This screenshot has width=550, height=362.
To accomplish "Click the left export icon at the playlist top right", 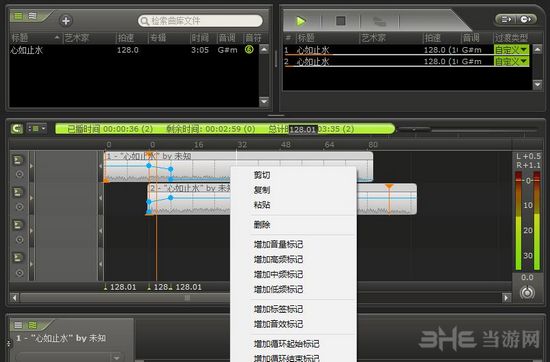I will pyautogui.click(x=505, y=19).
